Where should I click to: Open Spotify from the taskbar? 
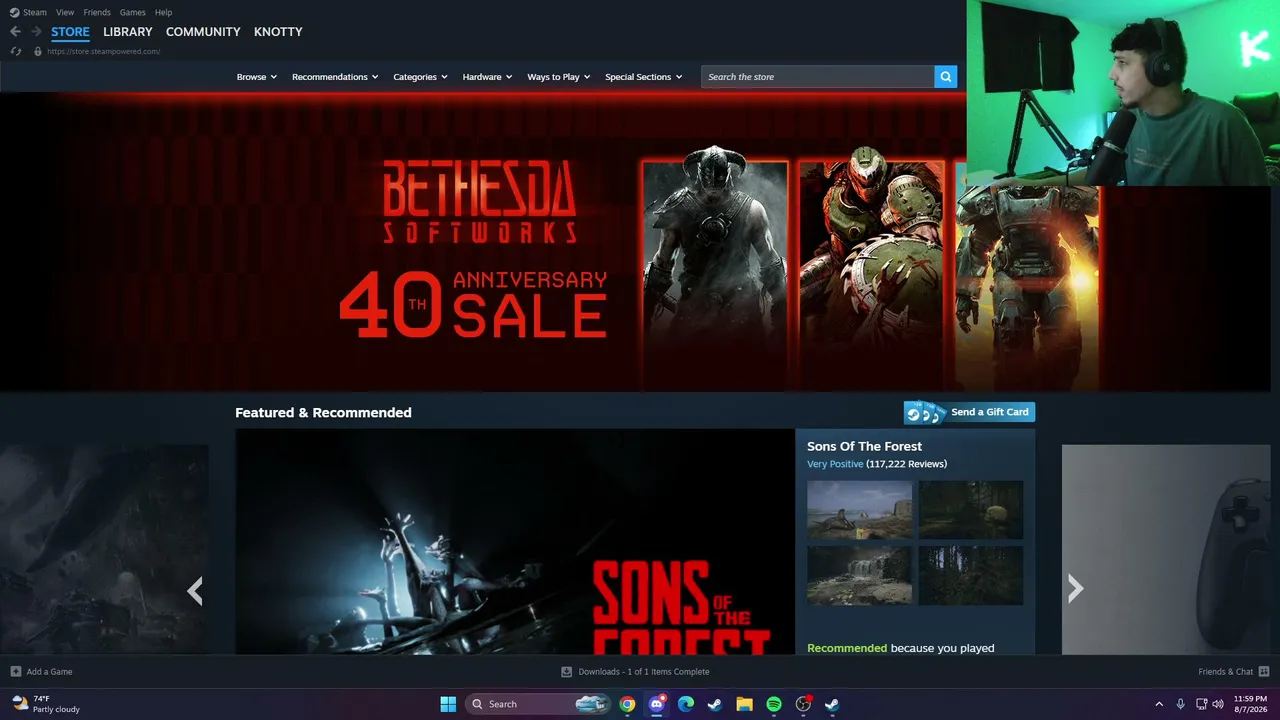click(774, 704)
